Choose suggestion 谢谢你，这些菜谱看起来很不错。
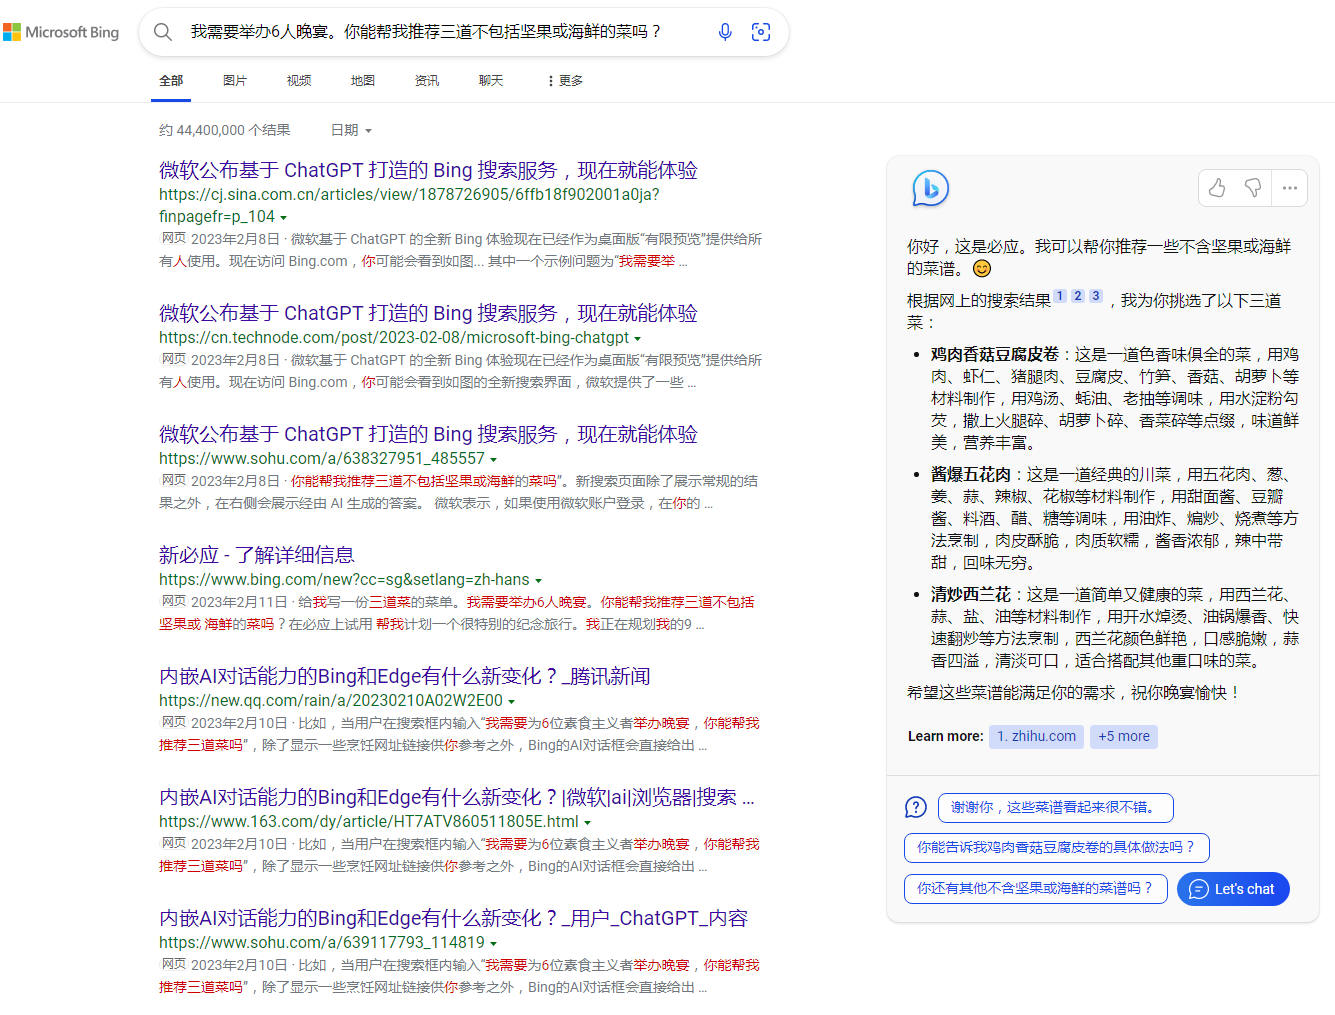 (x=1055, y=807)
